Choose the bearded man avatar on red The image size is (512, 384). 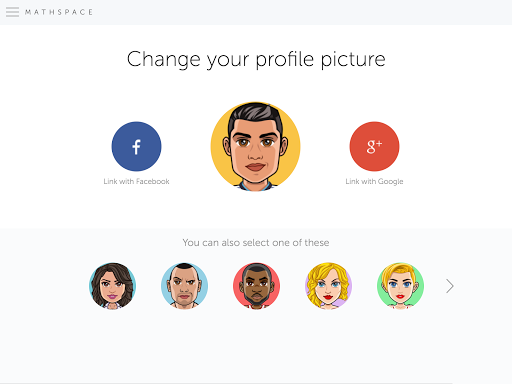tap(256, 286)
